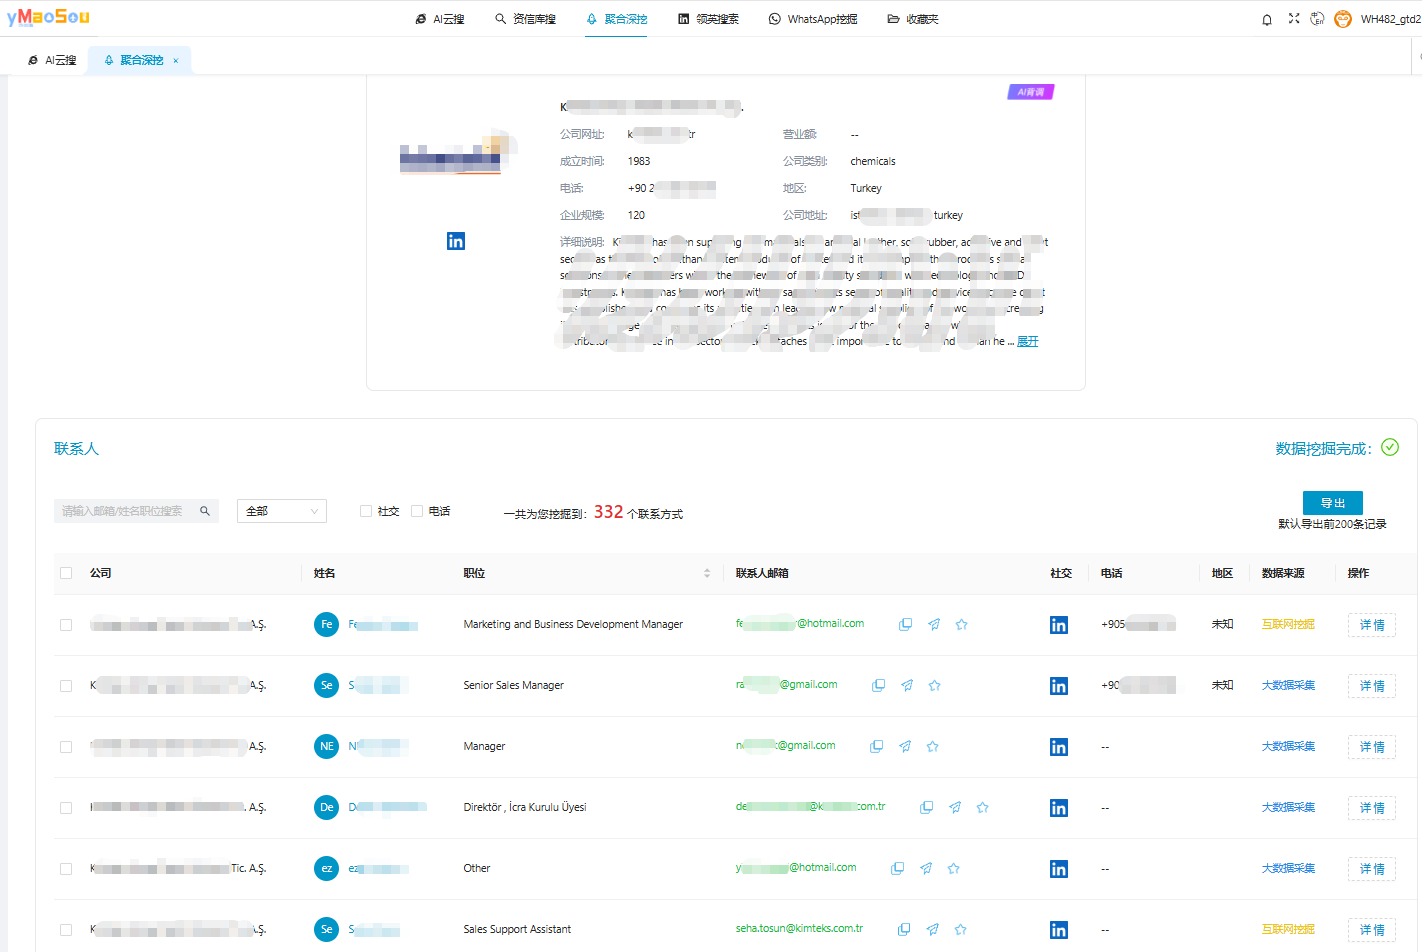1422x952 pixels.
Task: Click the notification bell icon
Action: (1267, 19)
